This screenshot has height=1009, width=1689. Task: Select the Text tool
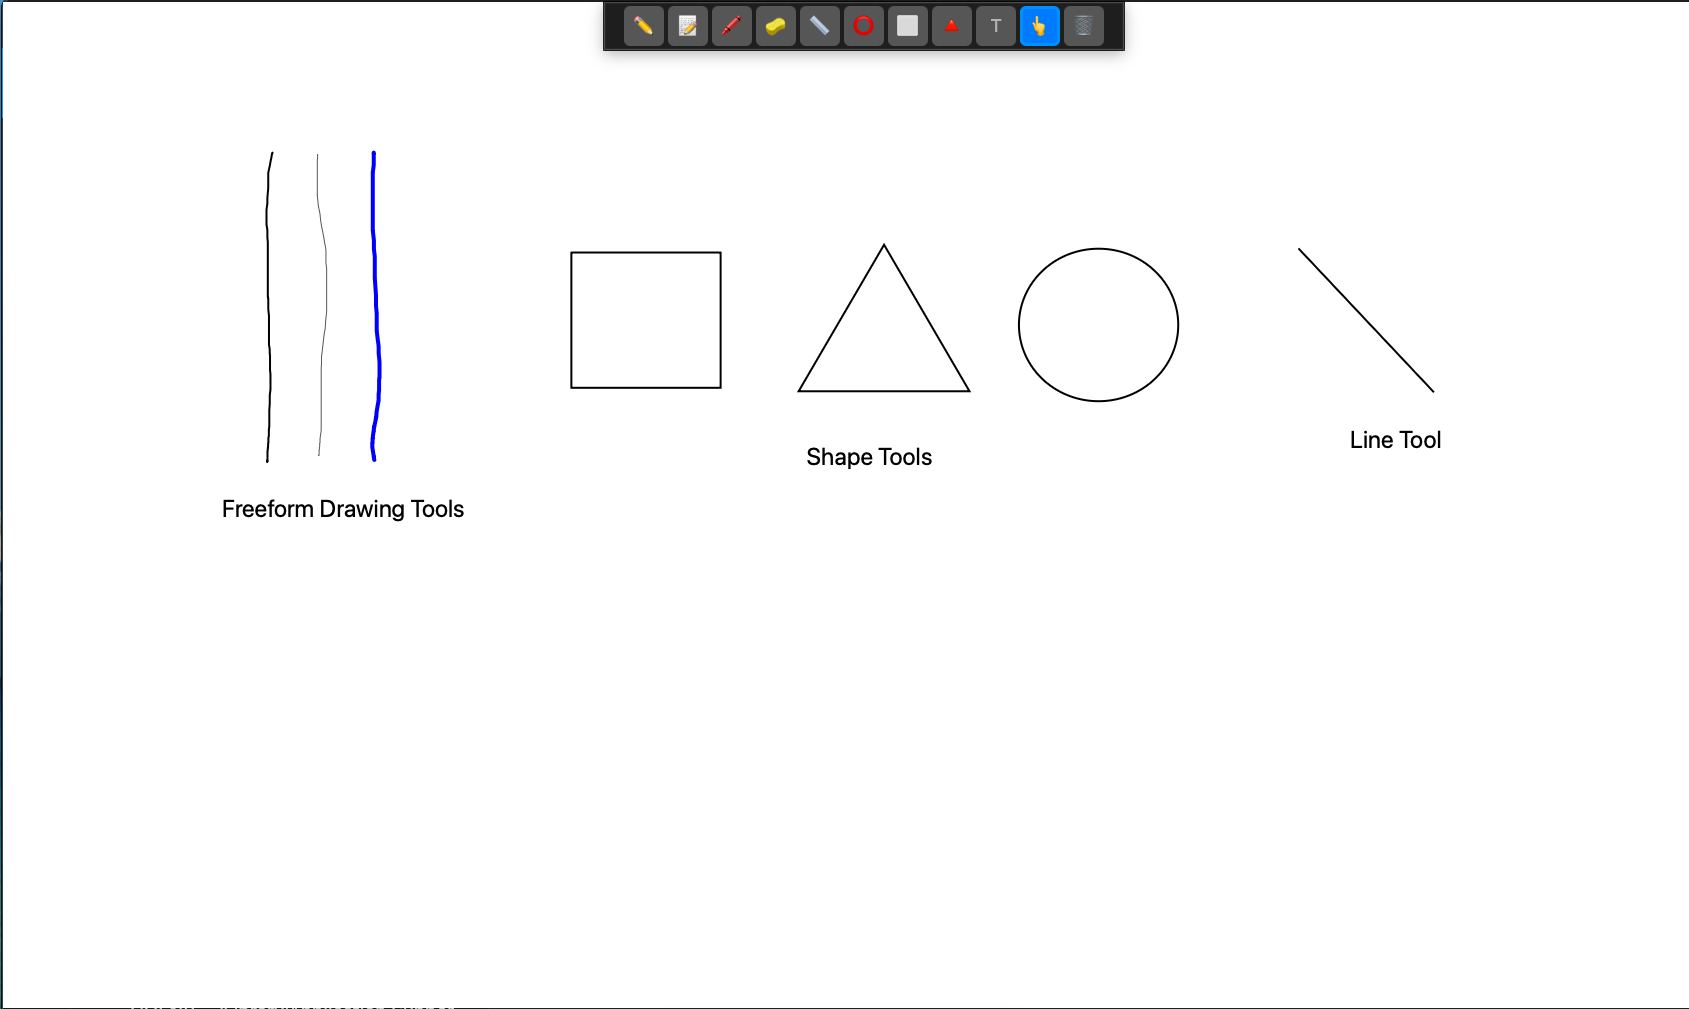pos(995,26)
